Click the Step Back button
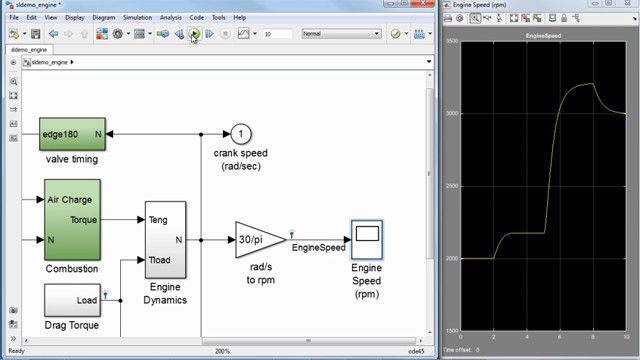The height and width of the screenshot is (360, 640). pos(179,34)
